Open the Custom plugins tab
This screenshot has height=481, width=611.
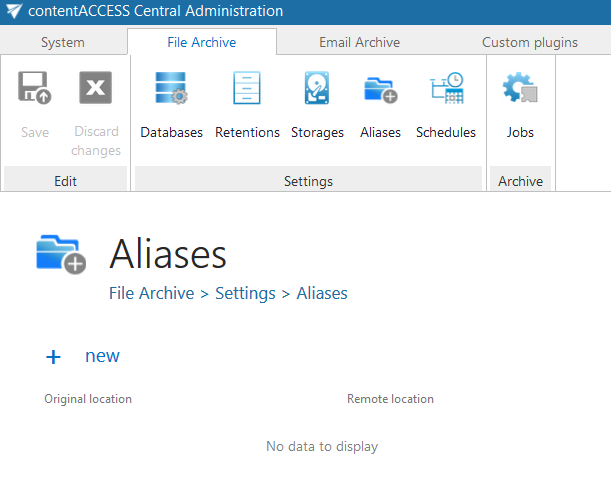[530, 42]
